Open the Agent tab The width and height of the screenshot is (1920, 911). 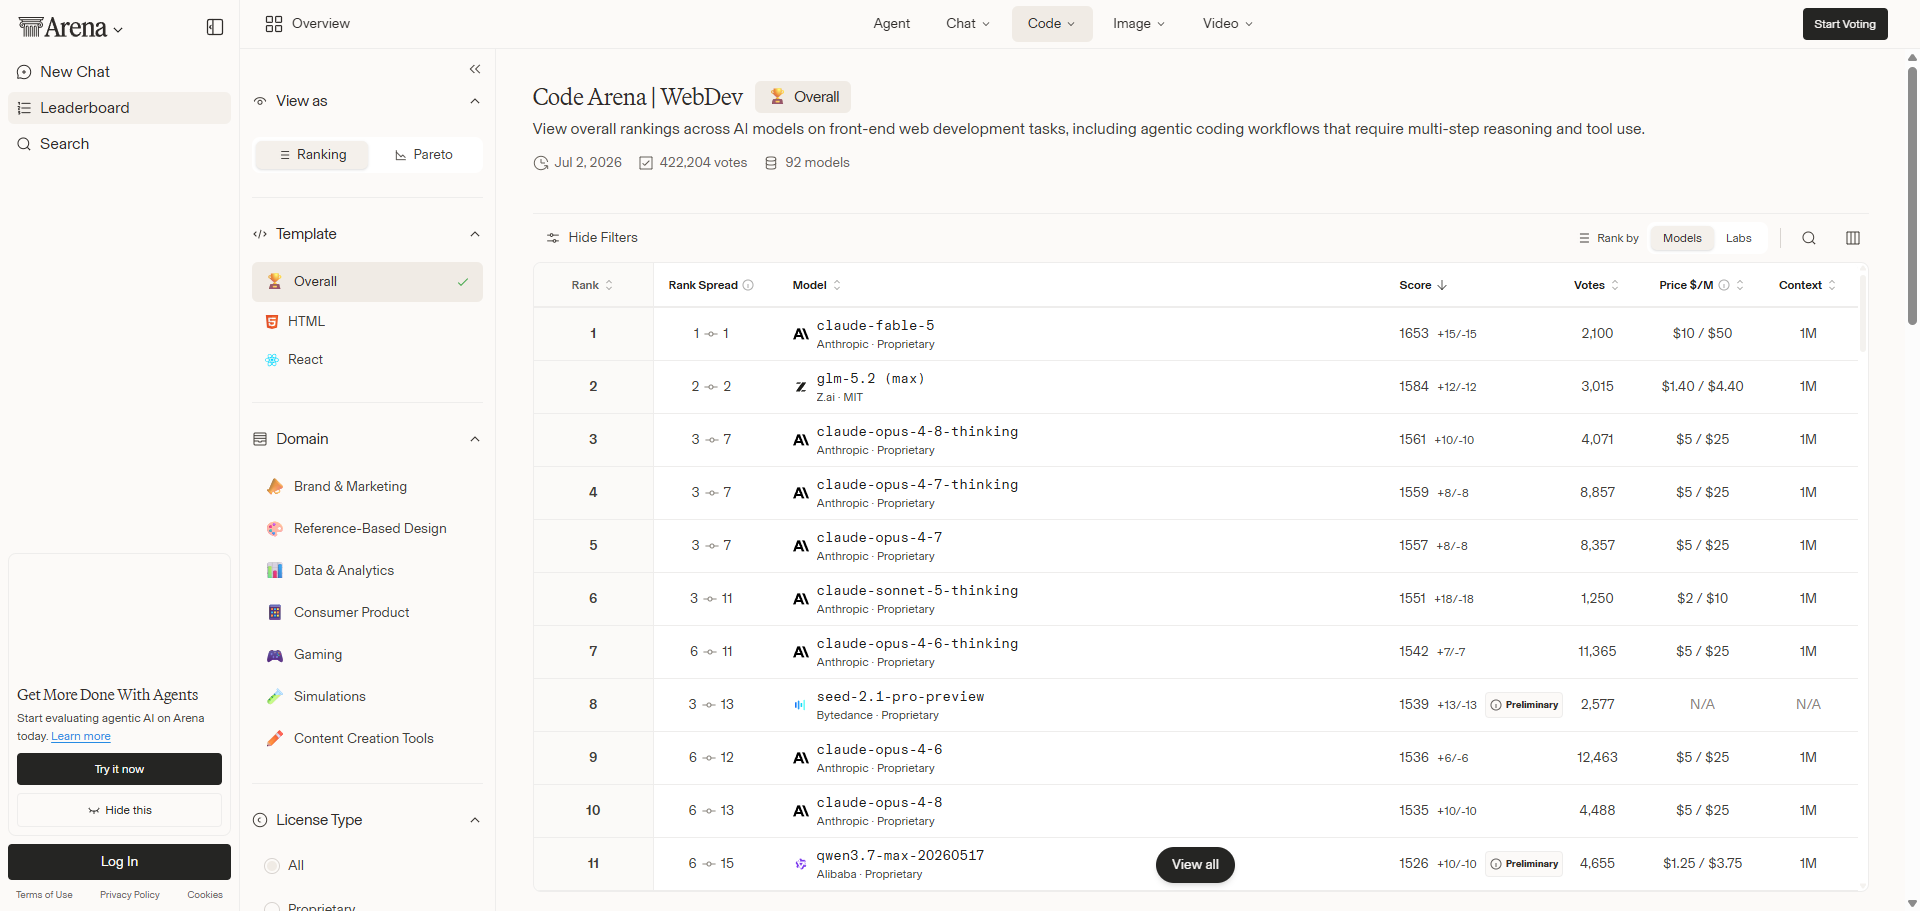[x=891, y=24]
